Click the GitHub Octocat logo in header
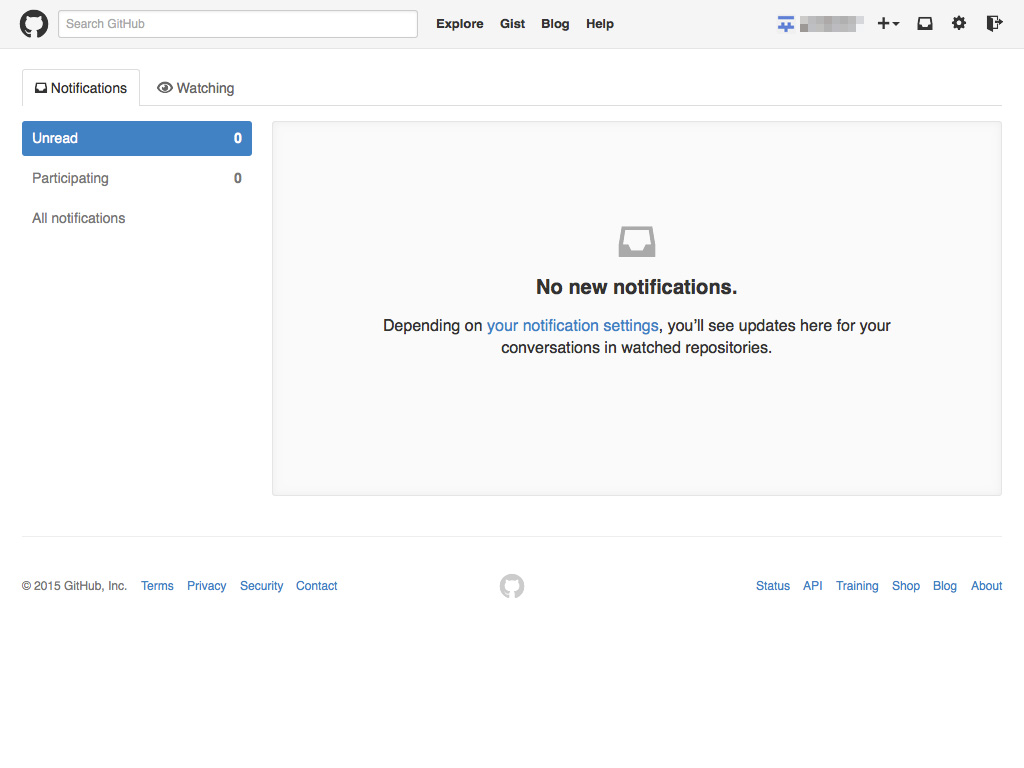The height and width of the screenshot is (768, 1024). [34, 24]
